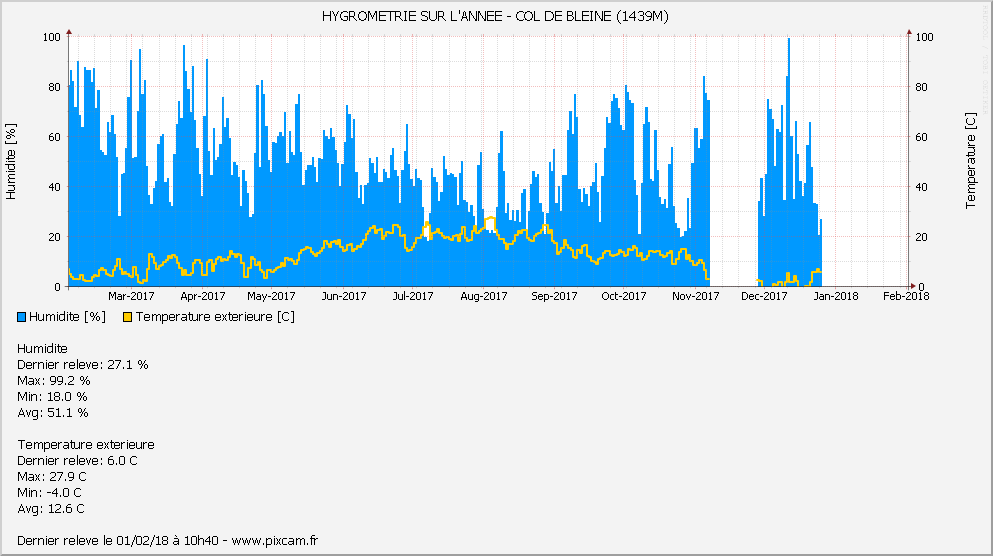The width and height of the screenshot is (993, 556).
Task: Click the Mar-2017 x-axis label
Action: (131, 296)
